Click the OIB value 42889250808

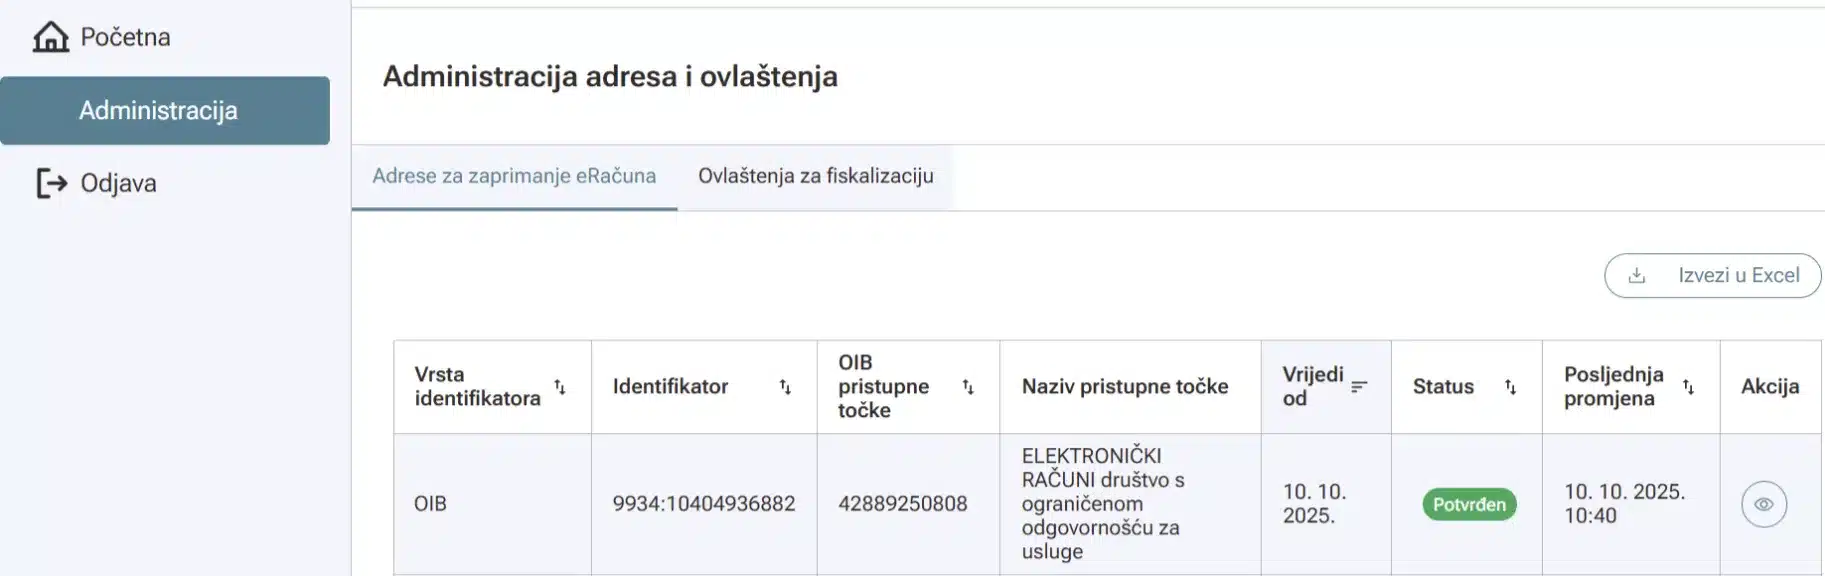(x=902, y=504)
